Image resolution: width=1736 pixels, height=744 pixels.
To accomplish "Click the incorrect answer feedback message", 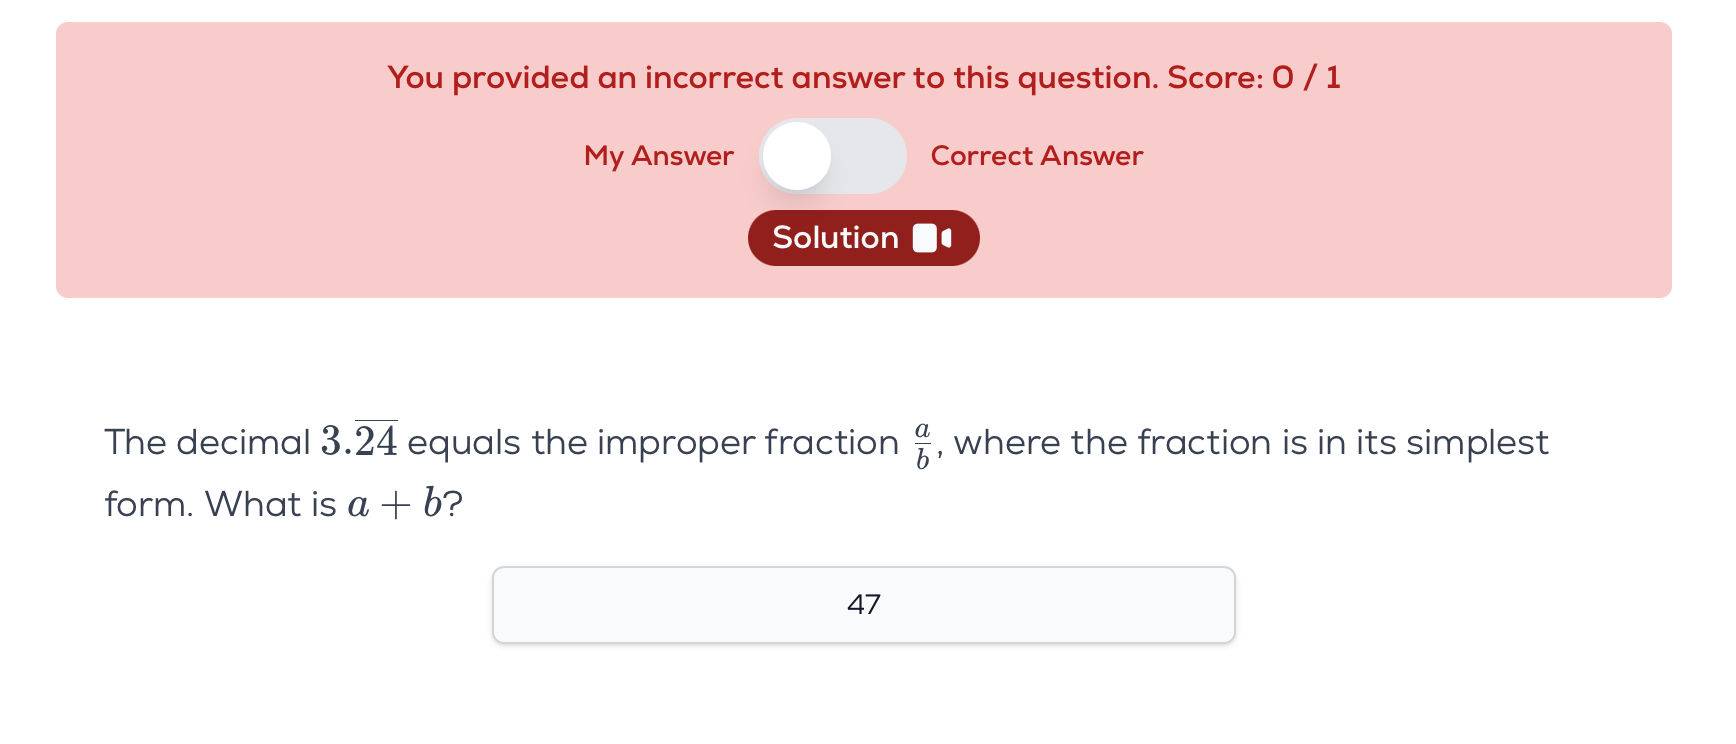I will tap(864, 78).
